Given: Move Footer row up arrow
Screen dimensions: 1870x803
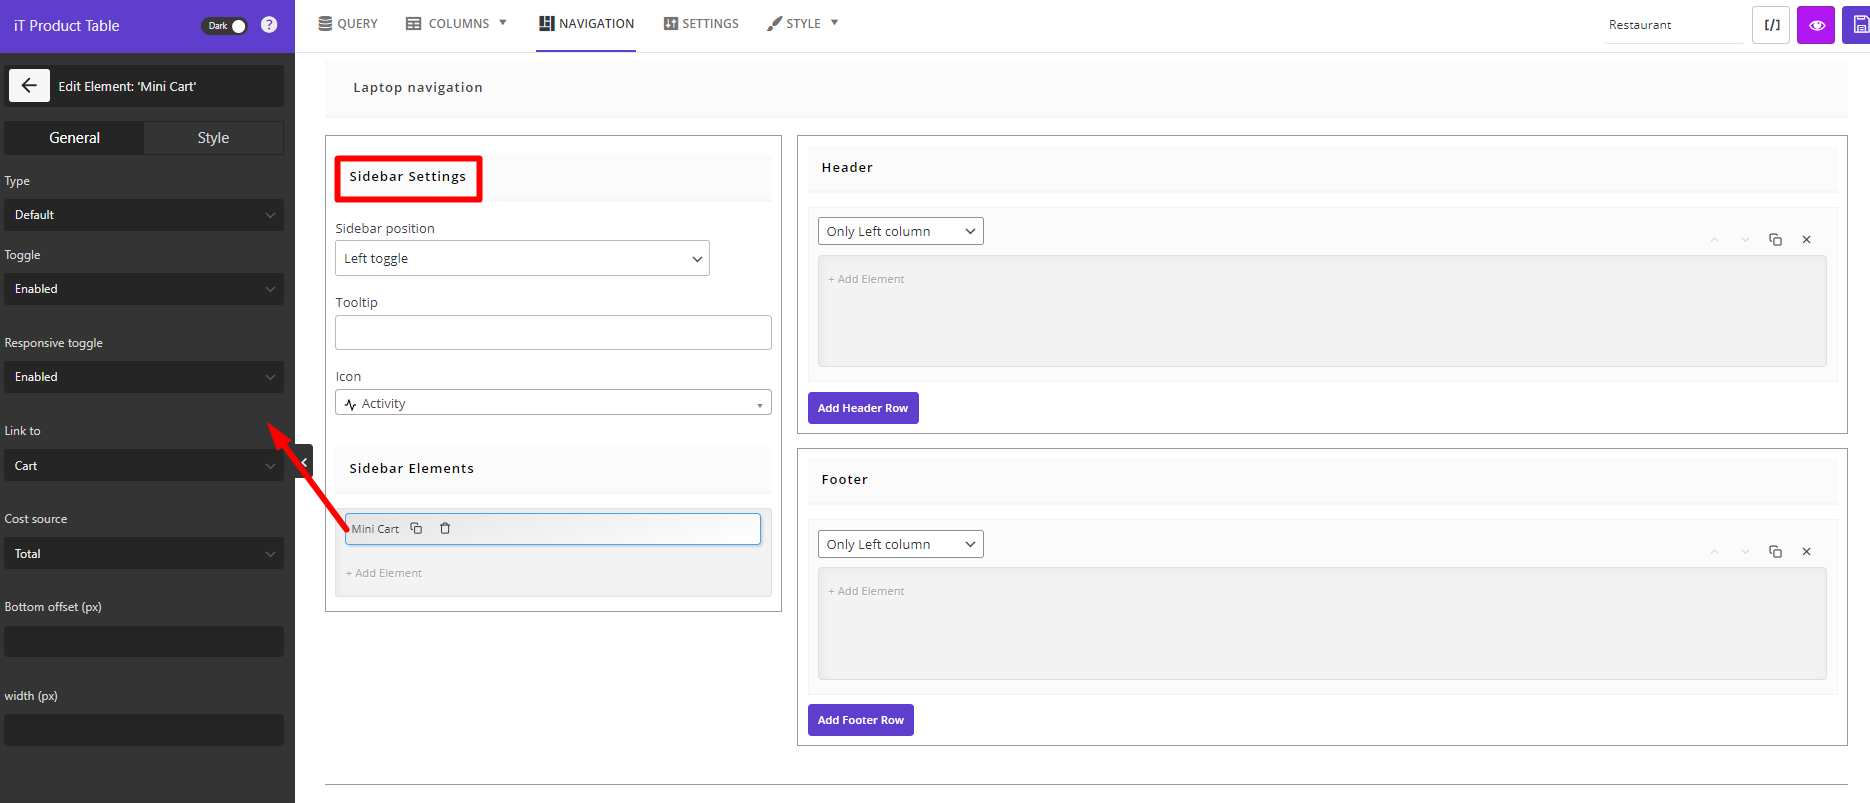Looking at the screenshot, I should (x=1714, y=552).
